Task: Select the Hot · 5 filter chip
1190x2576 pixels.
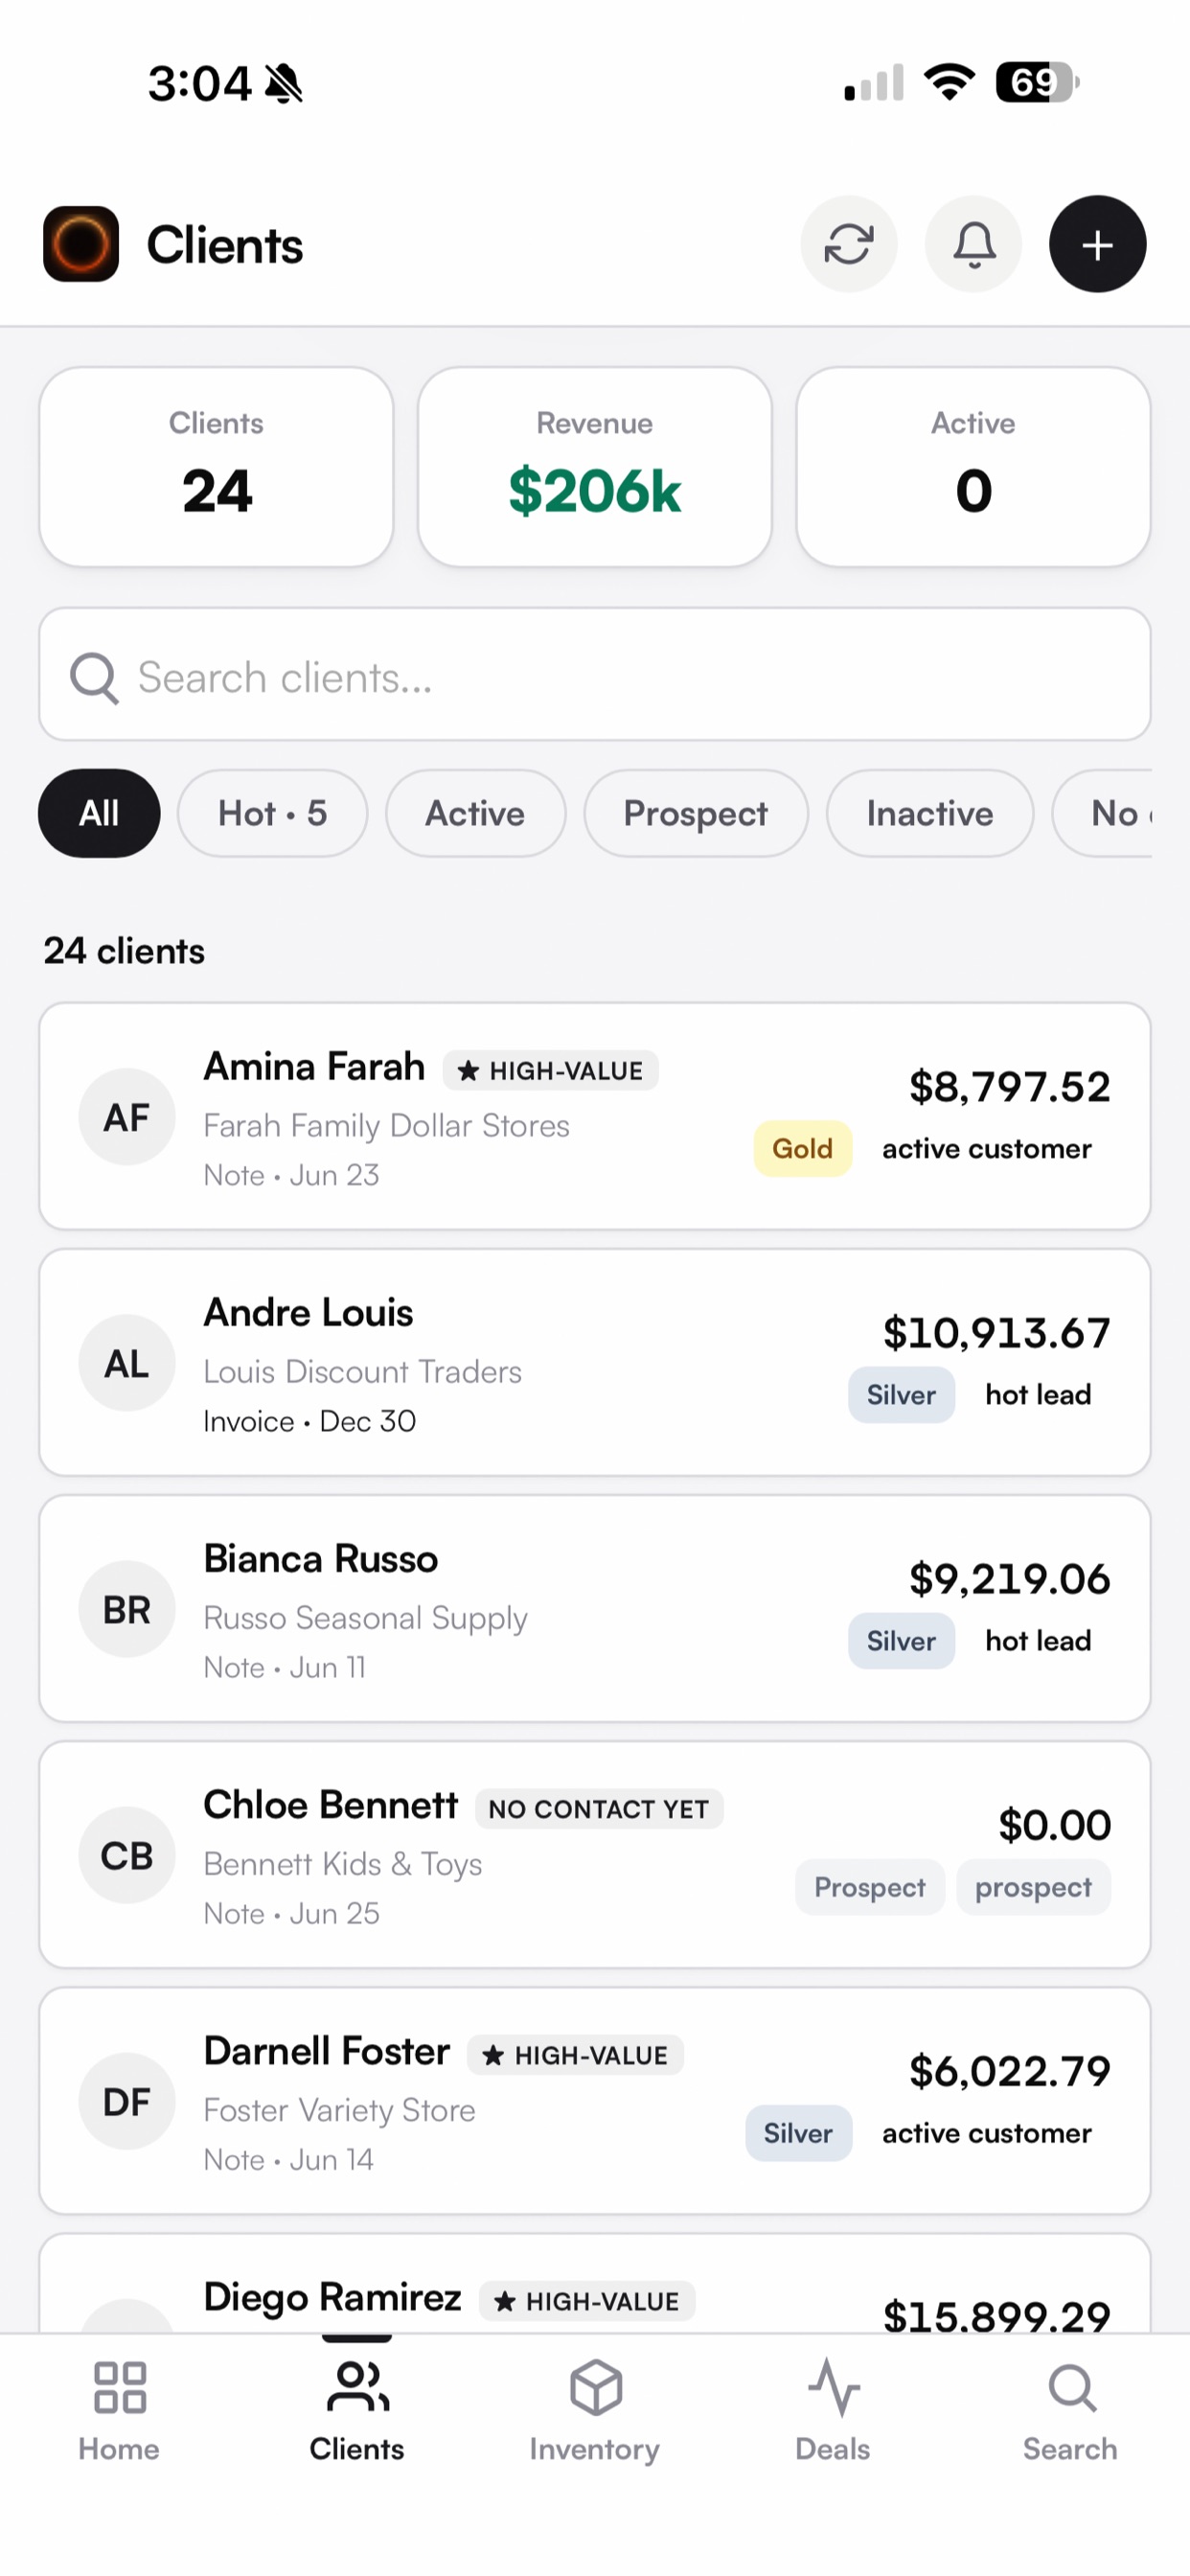Action: coord(273,813)
